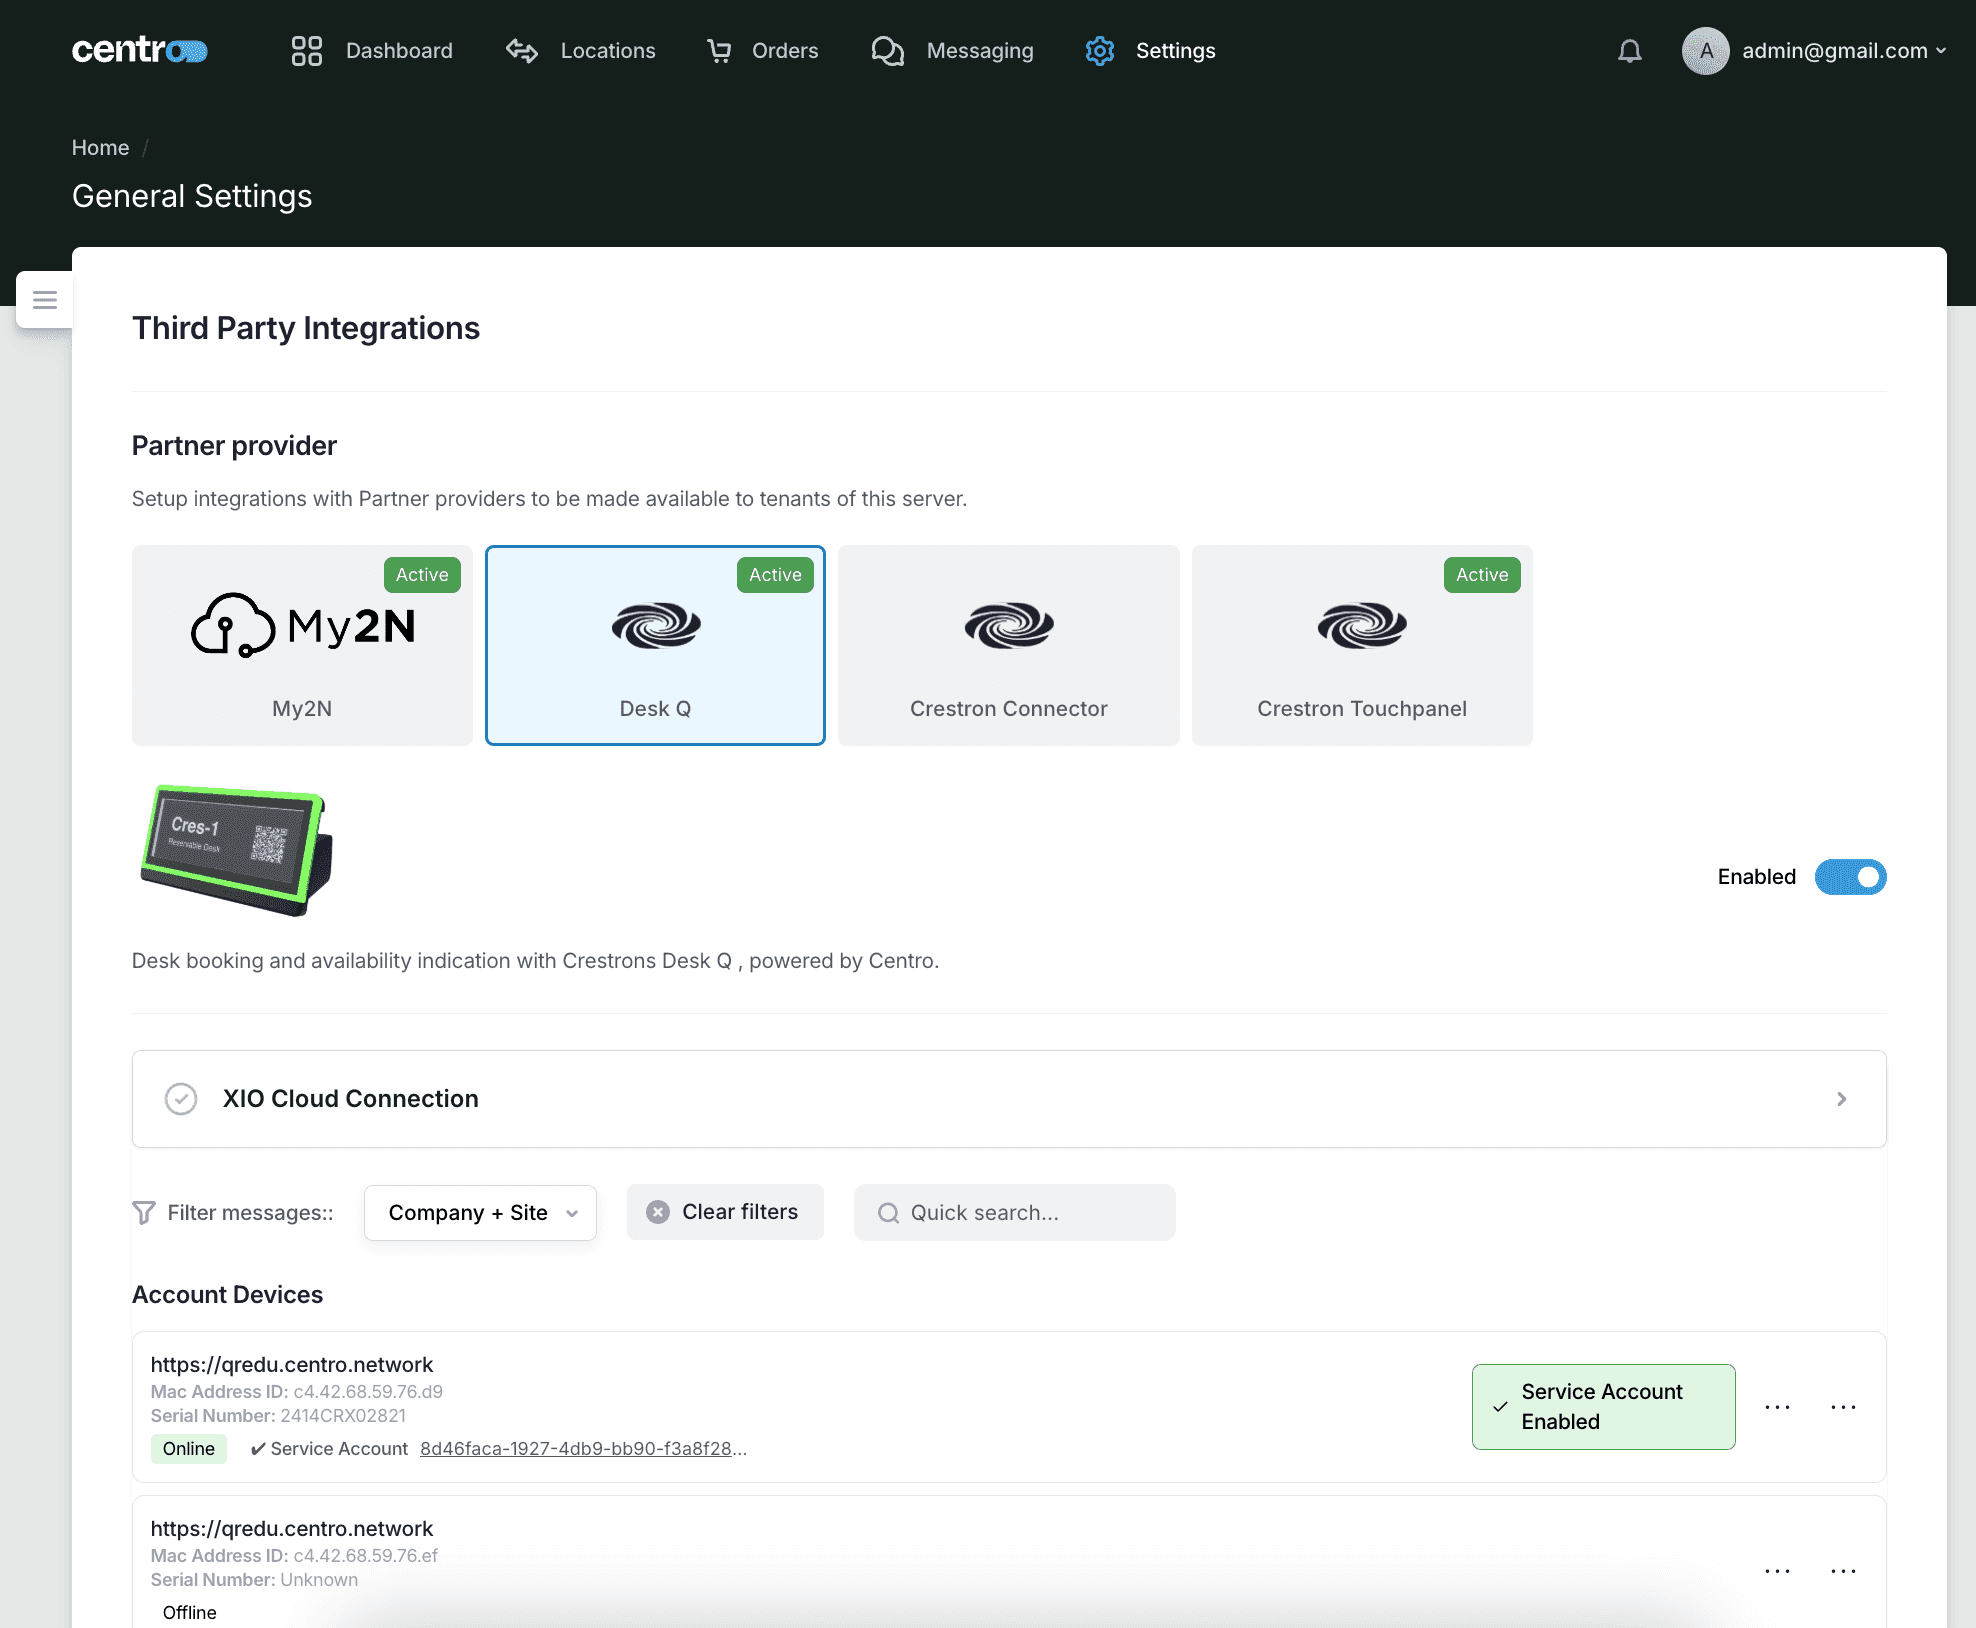1976x1628 pixels.
Task: Expand the XIO Cloud Connection chevron
Action: point(1841,1099)
